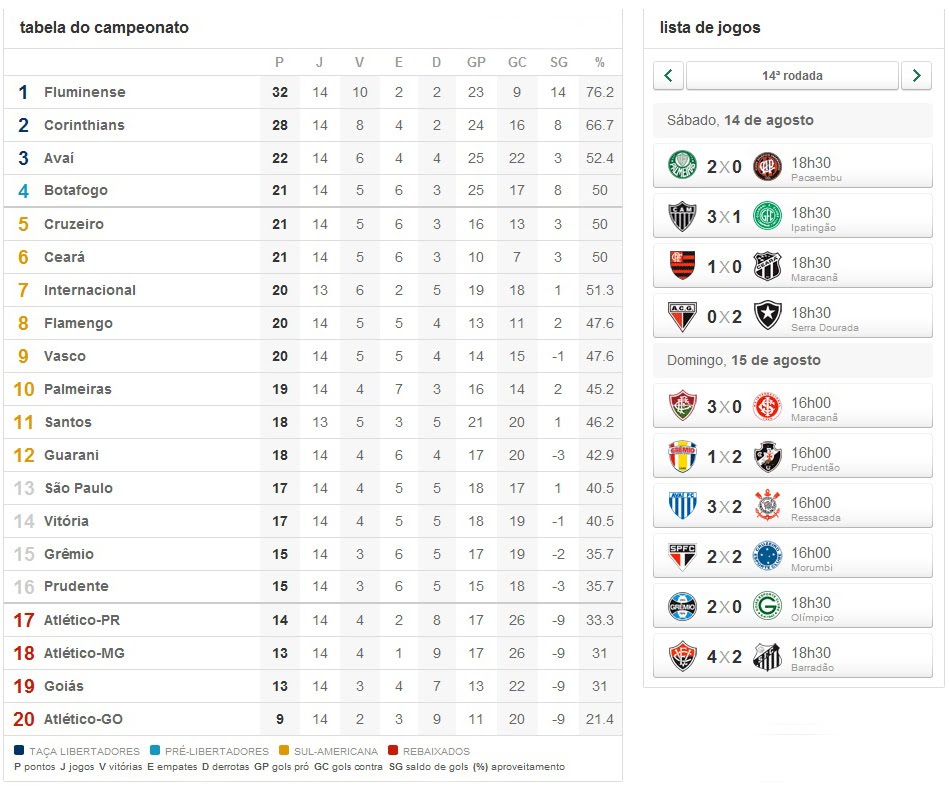Click the Botafogo star crest
This screenshot has height=786, width=949.
click(x=767, y=315)
